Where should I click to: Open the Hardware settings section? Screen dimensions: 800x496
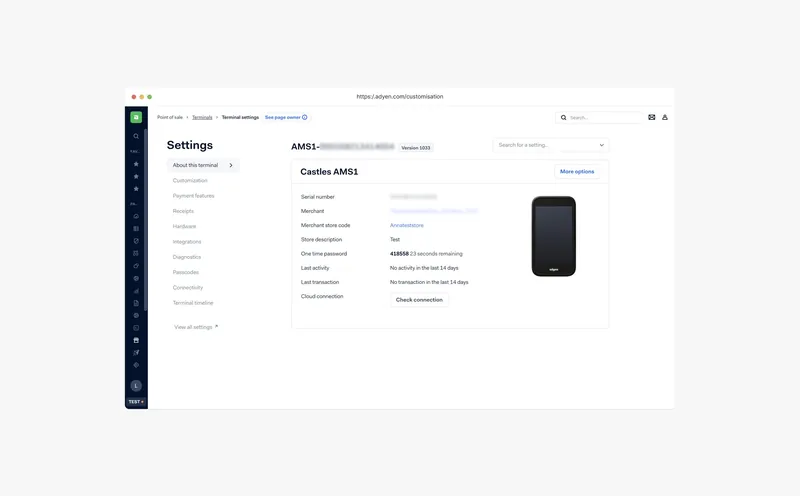pyautogui.click(x=184, y=226)
